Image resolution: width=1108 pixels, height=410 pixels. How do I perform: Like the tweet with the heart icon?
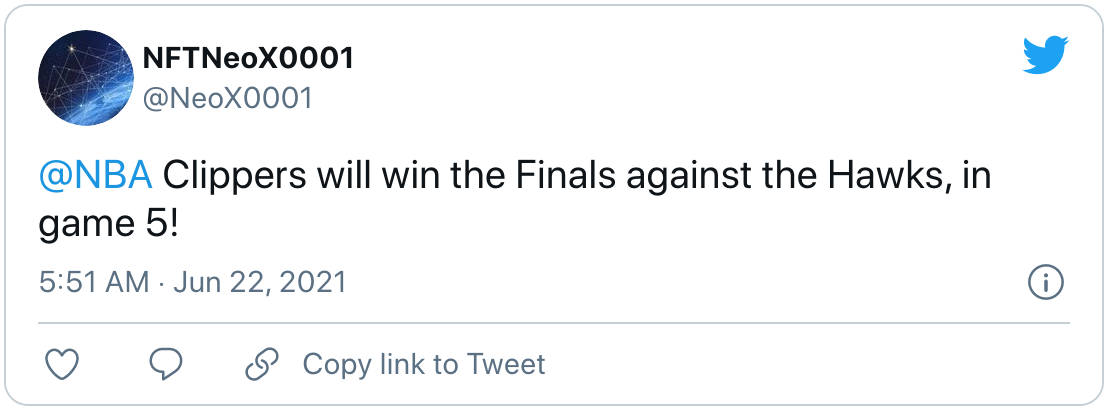coord(61,365)
